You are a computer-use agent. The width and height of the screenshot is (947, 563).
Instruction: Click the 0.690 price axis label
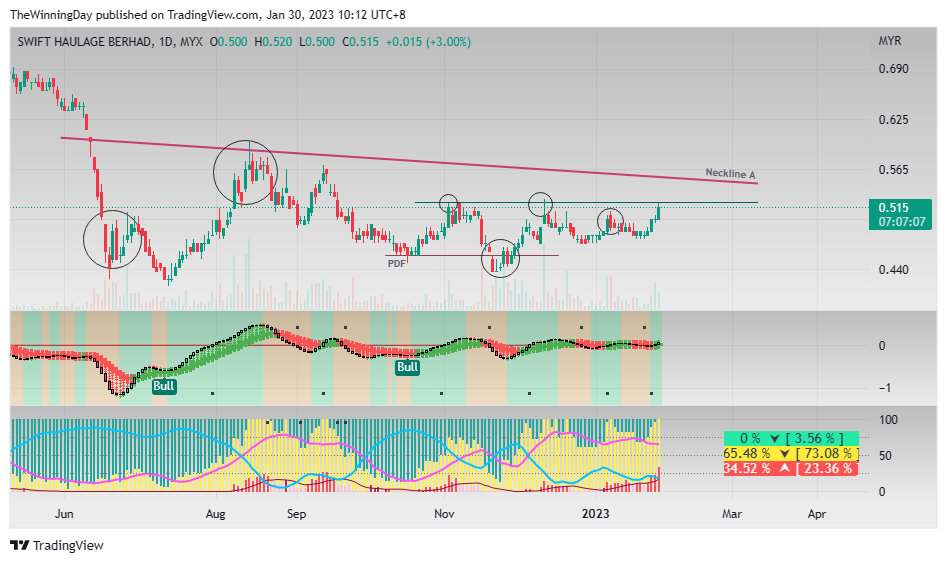(x=893, y=69)
